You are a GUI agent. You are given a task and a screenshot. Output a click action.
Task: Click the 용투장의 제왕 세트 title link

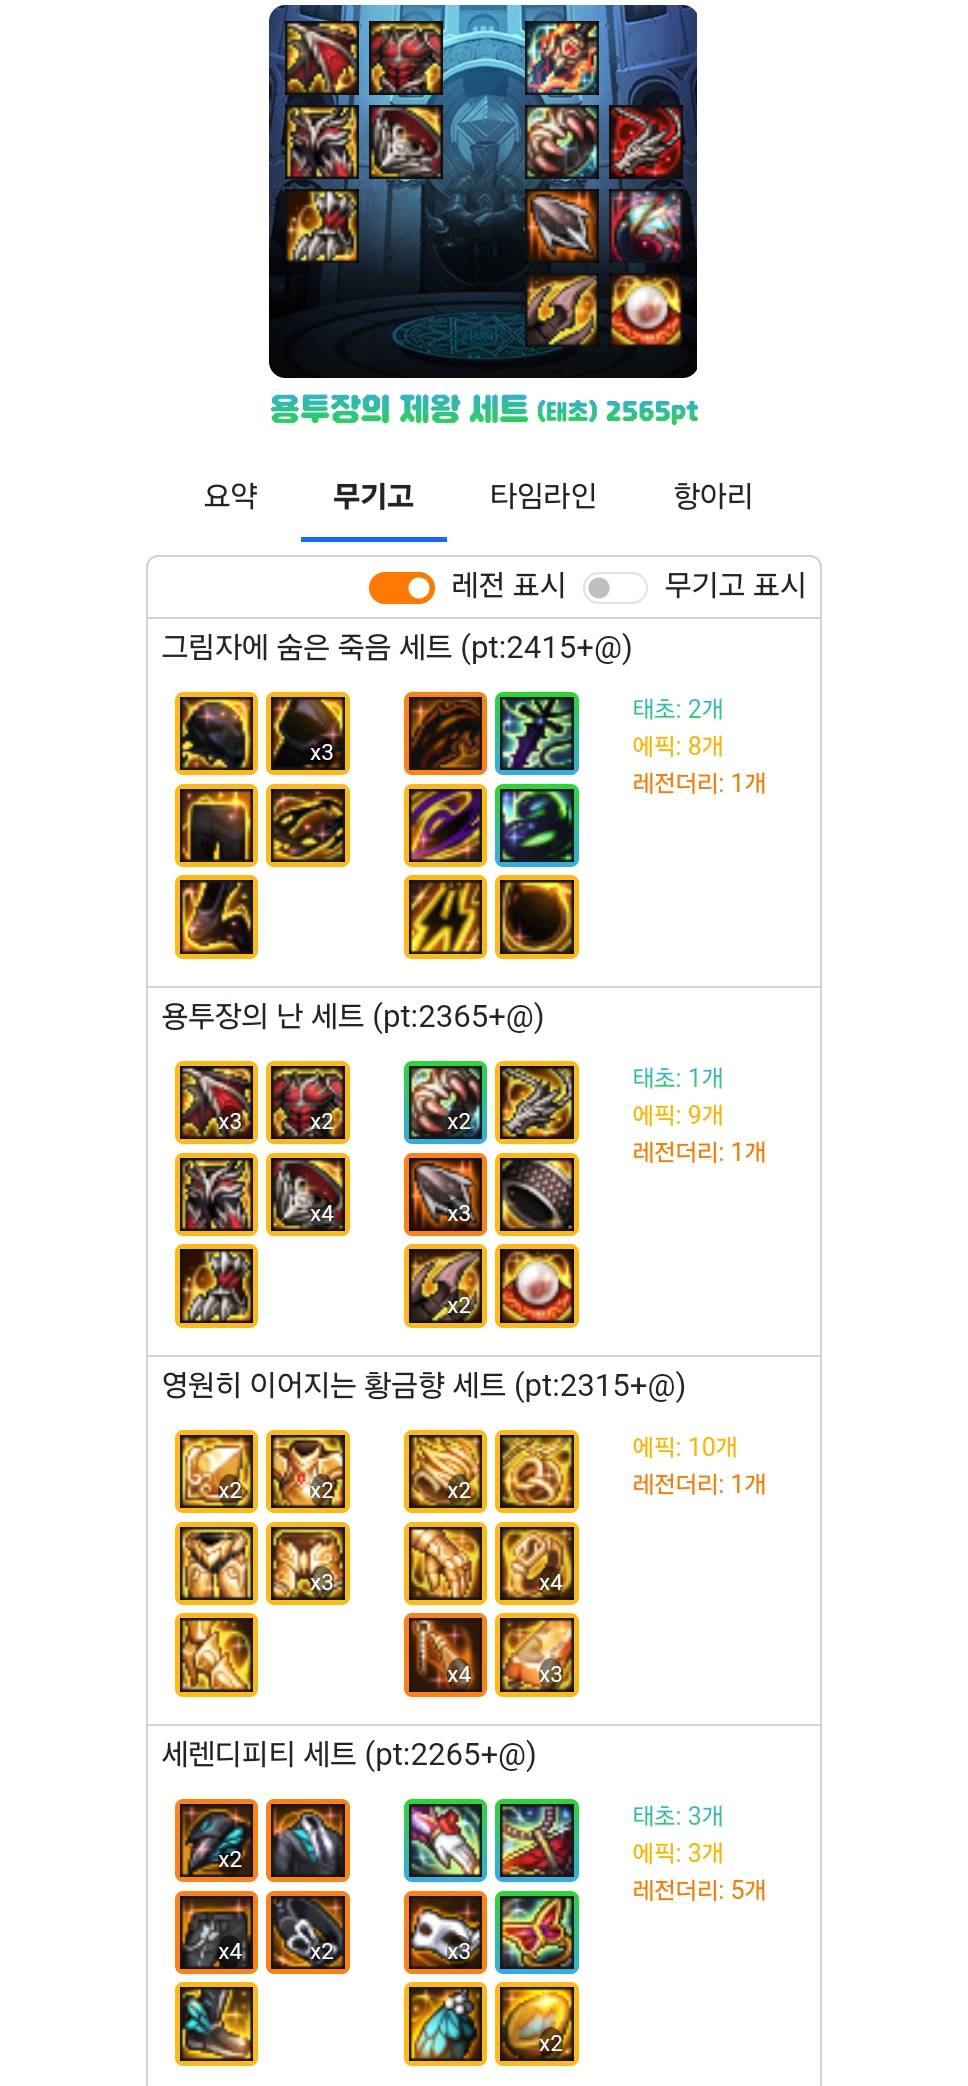(484, 409)
